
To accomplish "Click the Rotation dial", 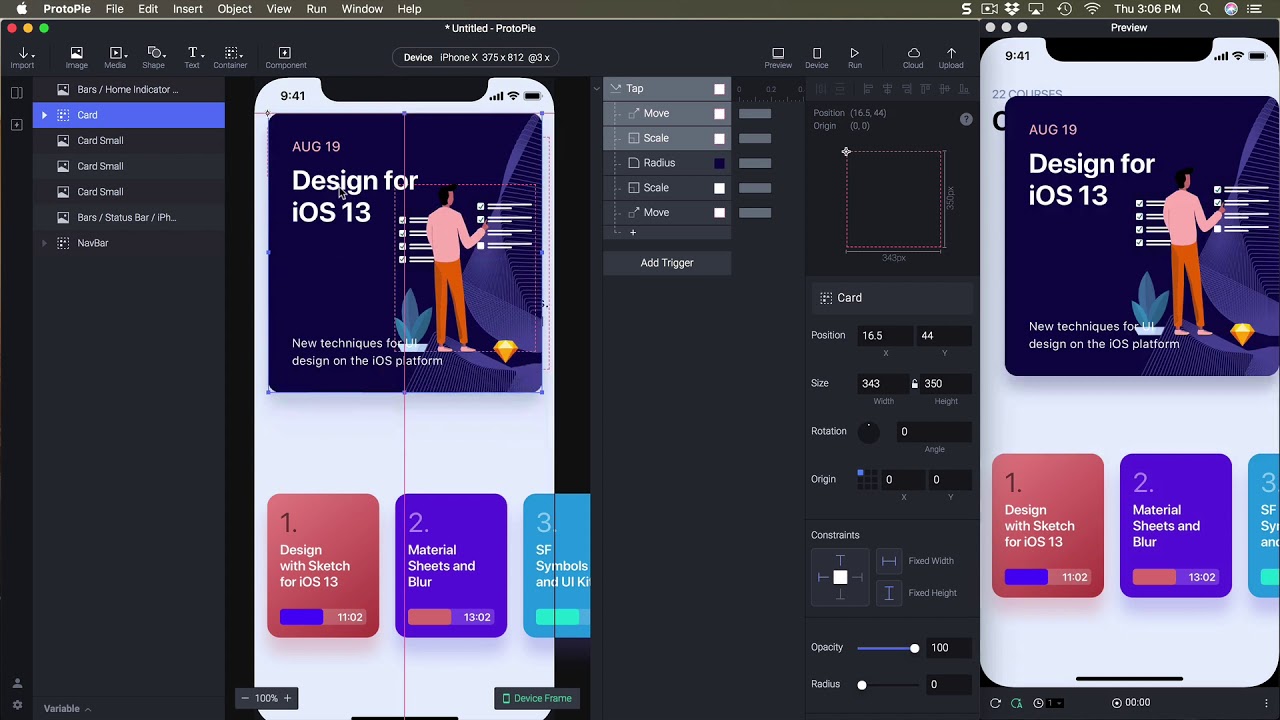I will tap(868, 432).
